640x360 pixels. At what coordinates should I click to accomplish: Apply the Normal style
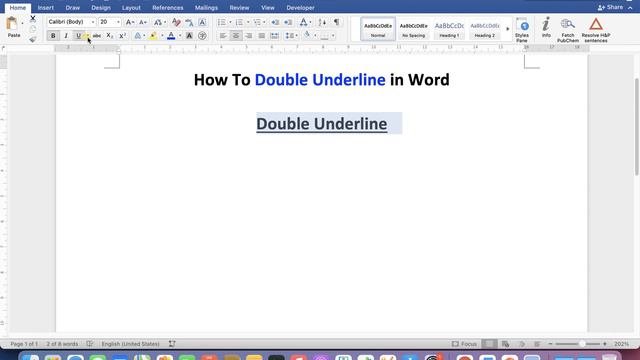coord(378,29)
